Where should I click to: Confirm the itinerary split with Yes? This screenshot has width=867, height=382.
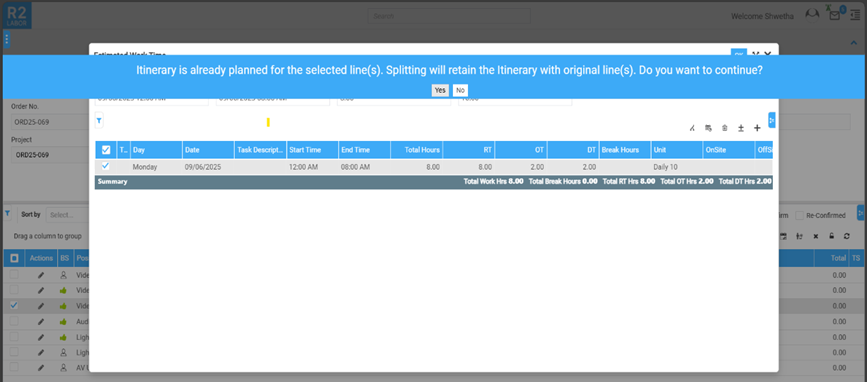point(440,90)
